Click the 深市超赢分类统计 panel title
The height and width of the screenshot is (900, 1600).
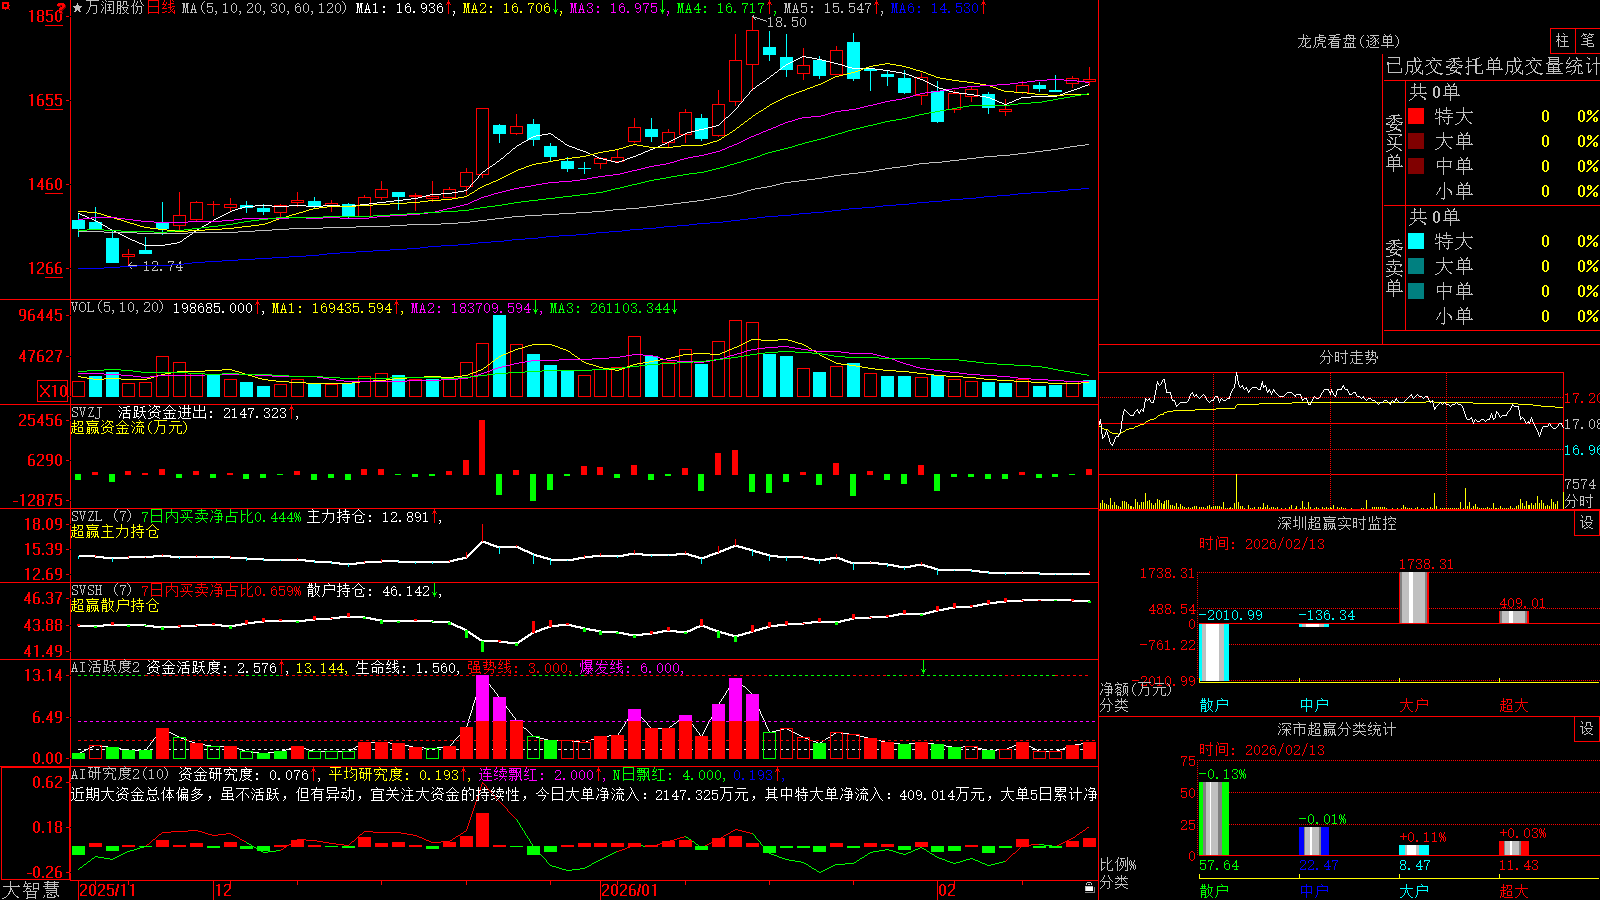(1336, 729)
